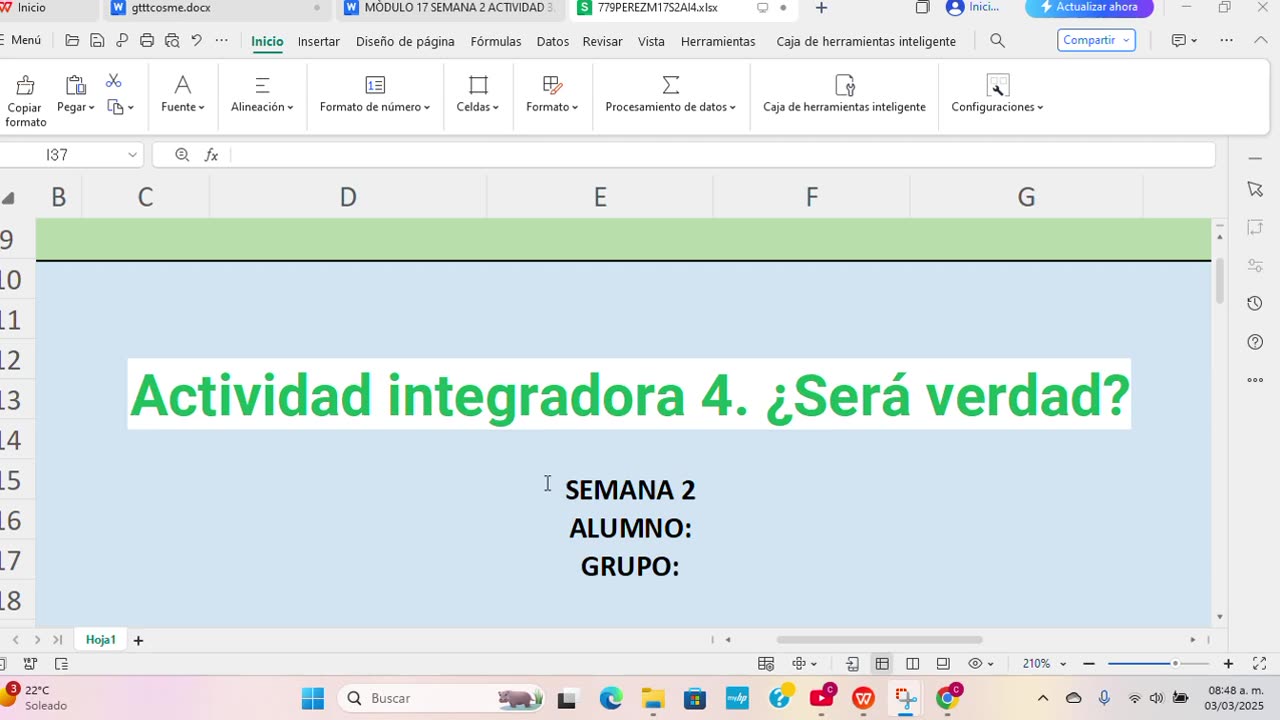Click into the formula bar input

[x=722, y=155]
